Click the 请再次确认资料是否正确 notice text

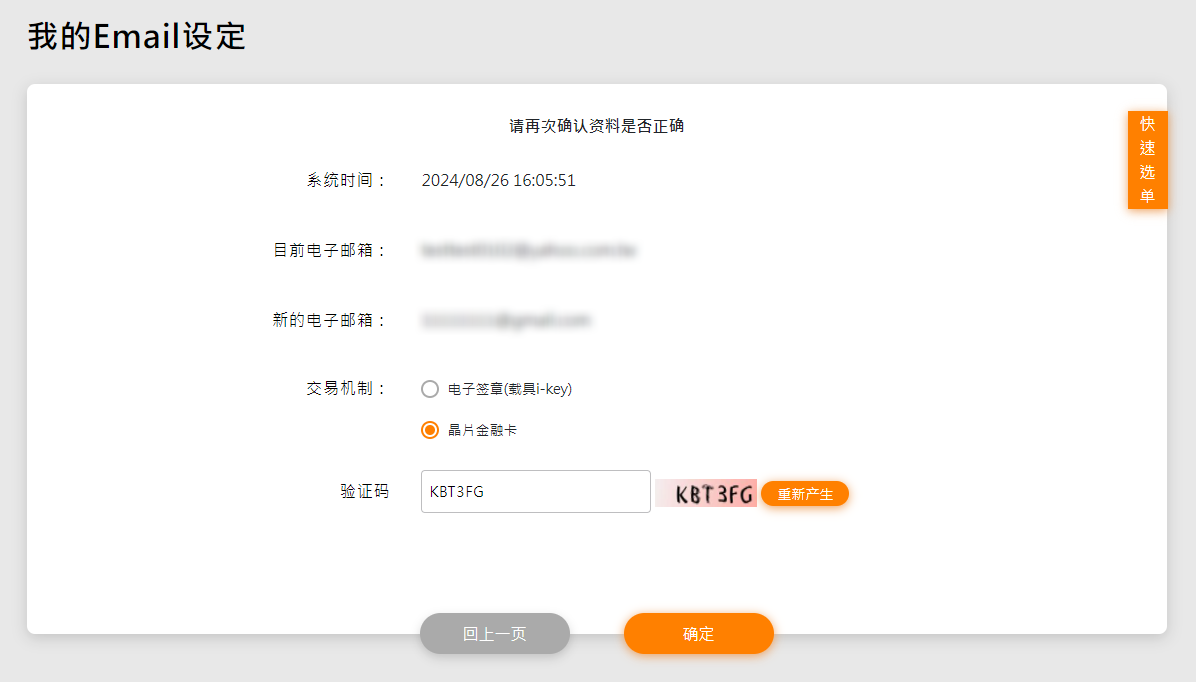(x=597, y=126)
